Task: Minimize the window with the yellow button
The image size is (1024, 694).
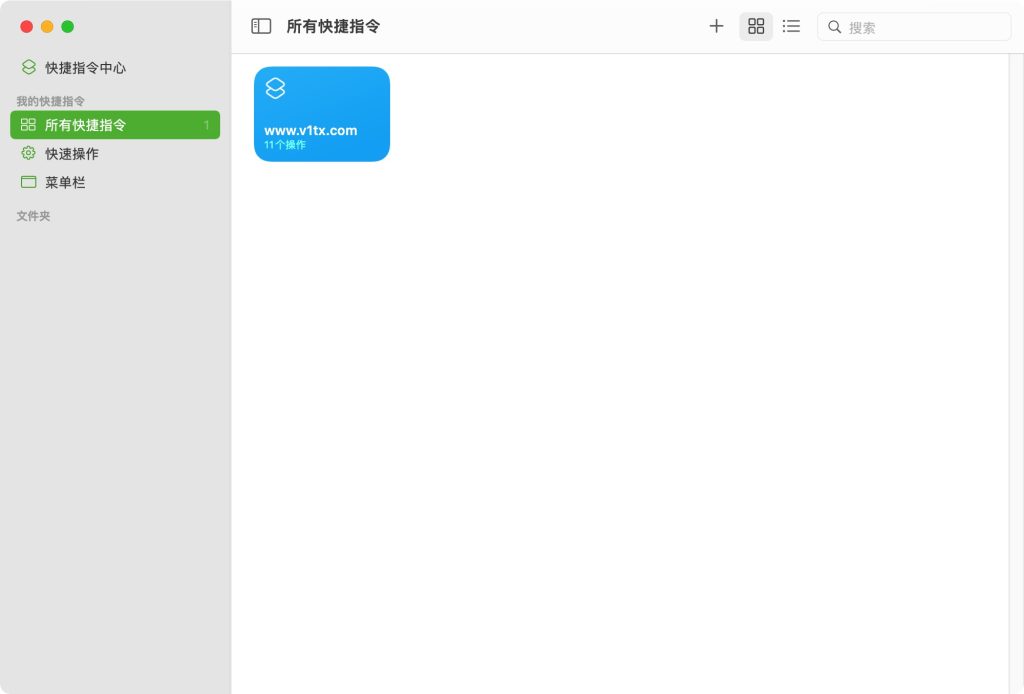Action: tap(47, 27)
